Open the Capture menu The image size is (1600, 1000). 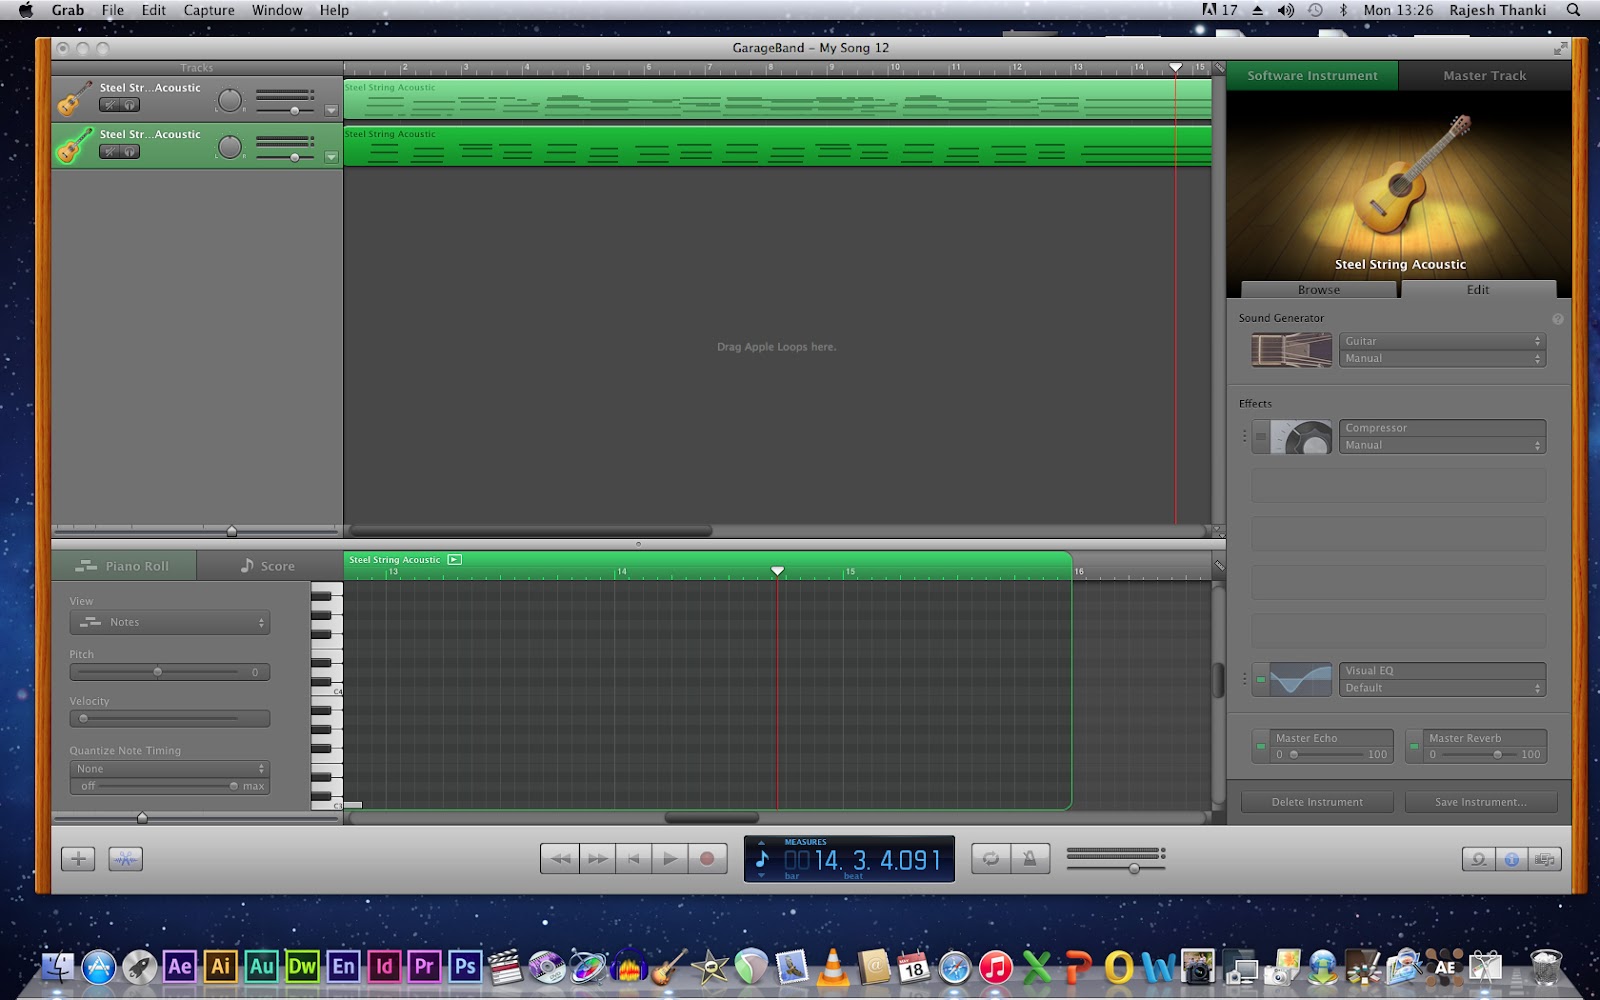click(x=209, y=10)
